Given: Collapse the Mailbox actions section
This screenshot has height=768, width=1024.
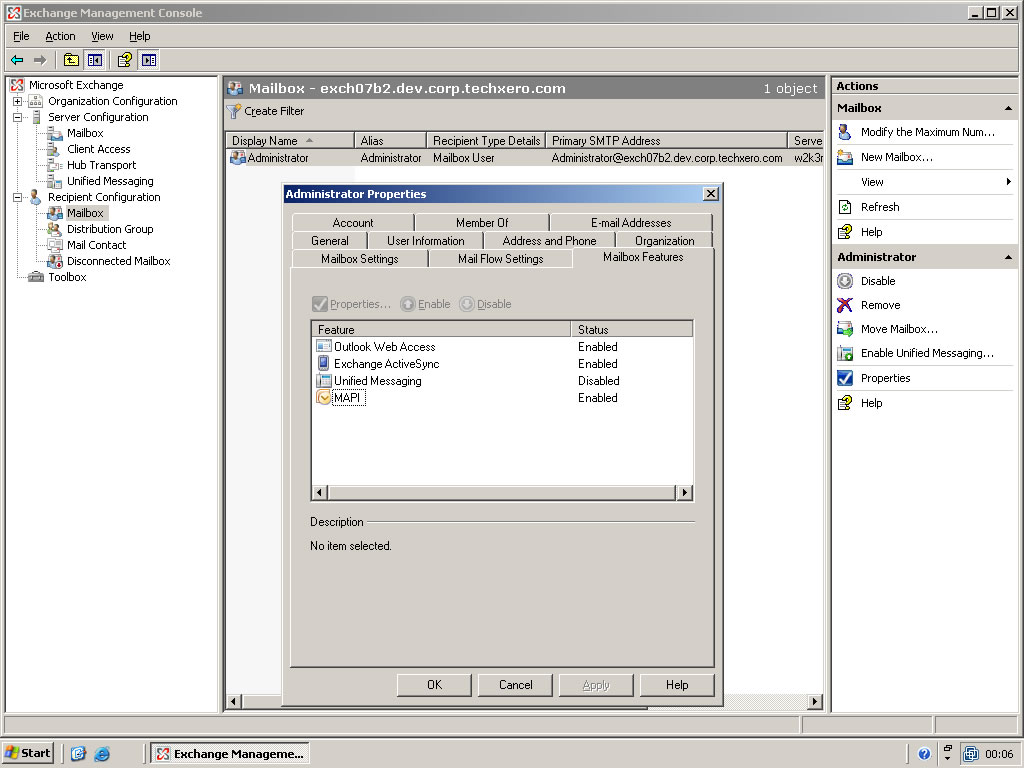Looking at the screenshot, I should pyautogui.click(x=1009, y=108).
